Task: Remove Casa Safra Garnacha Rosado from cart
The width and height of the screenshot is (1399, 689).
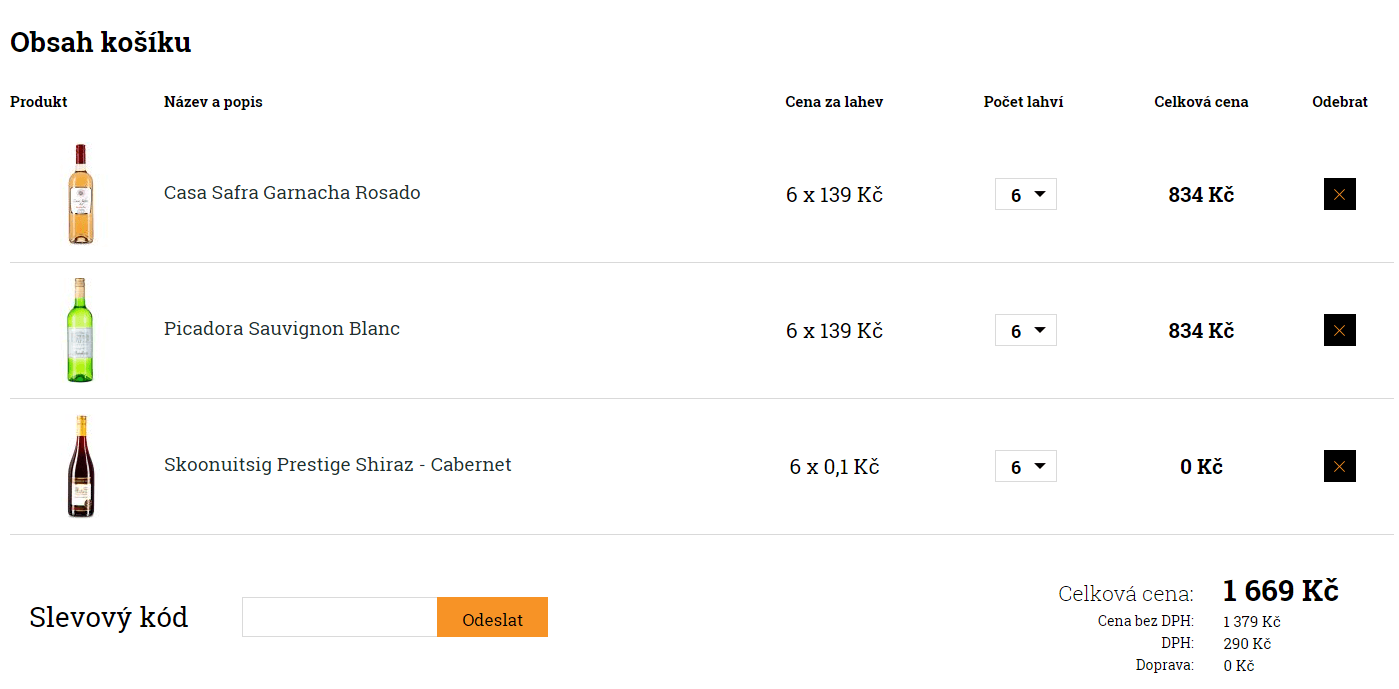Action: 1339,194
